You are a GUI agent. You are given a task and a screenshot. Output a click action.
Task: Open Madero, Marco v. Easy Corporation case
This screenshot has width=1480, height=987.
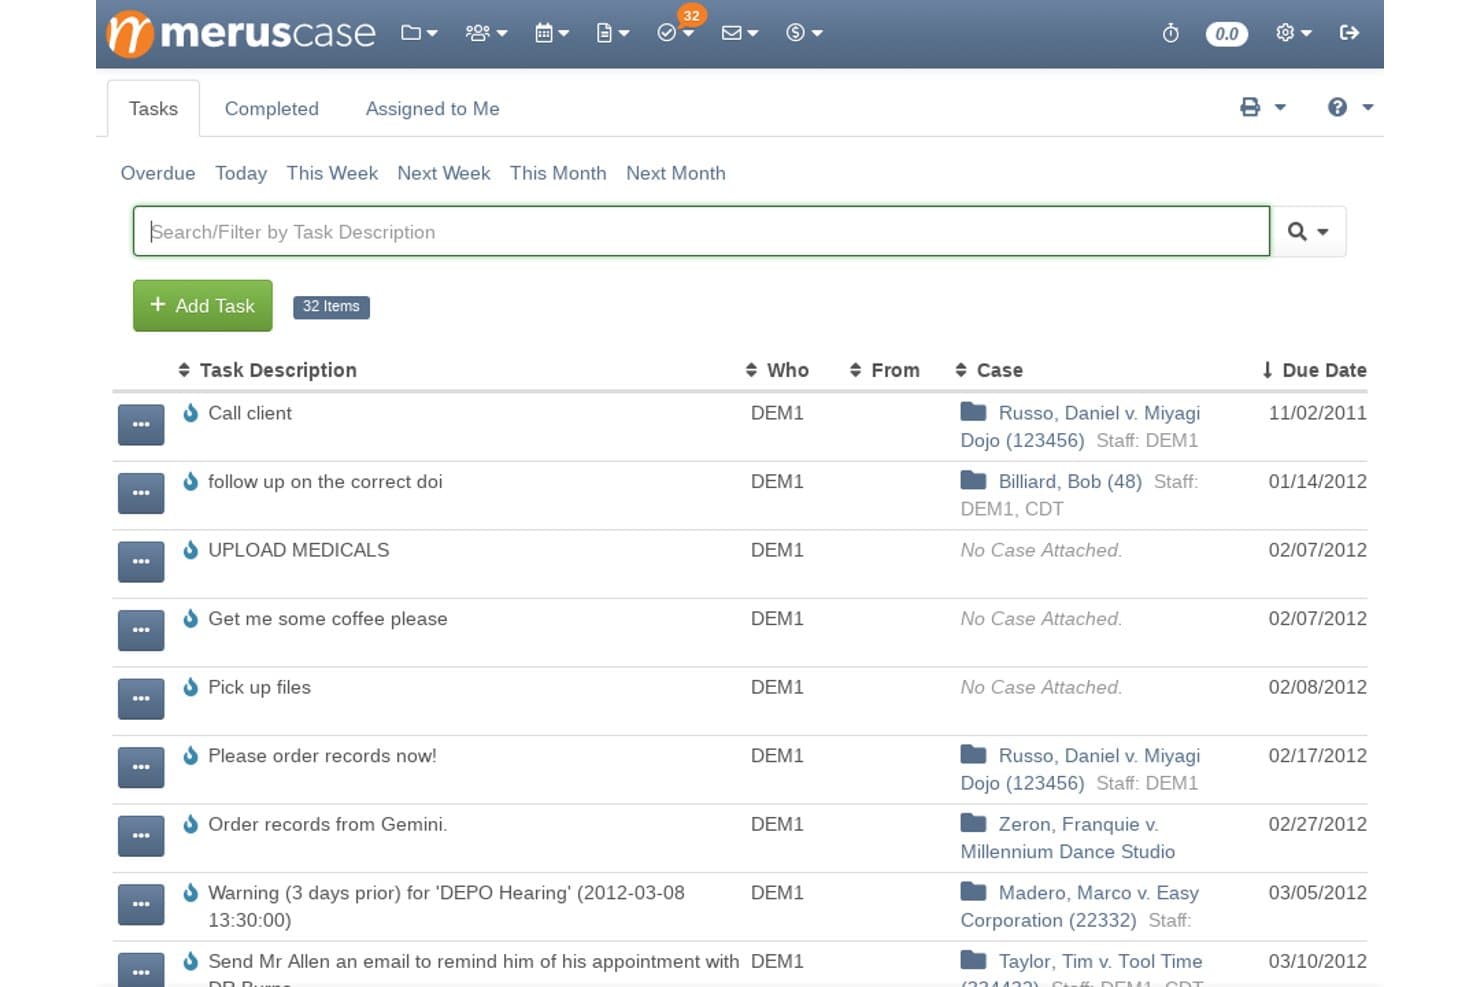tap(1079, 906)
